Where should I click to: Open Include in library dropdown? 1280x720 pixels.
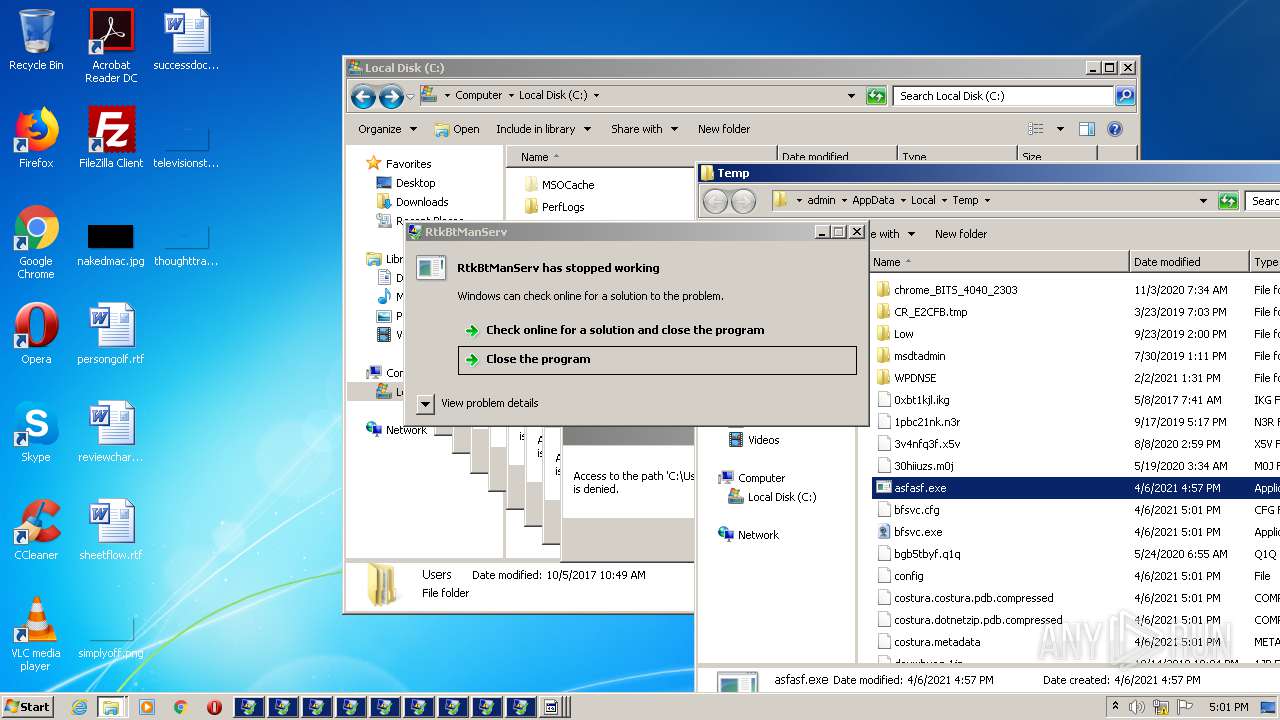tap(543, 129)
